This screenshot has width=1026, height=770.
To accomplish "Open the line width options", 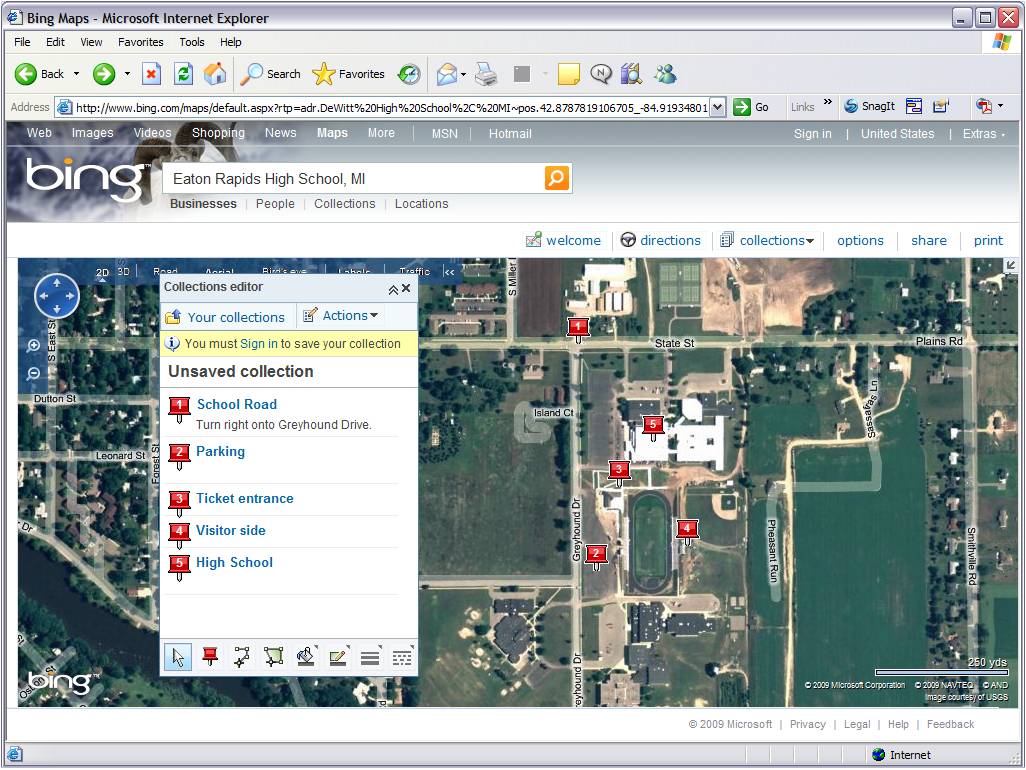I will click(370, 657).
